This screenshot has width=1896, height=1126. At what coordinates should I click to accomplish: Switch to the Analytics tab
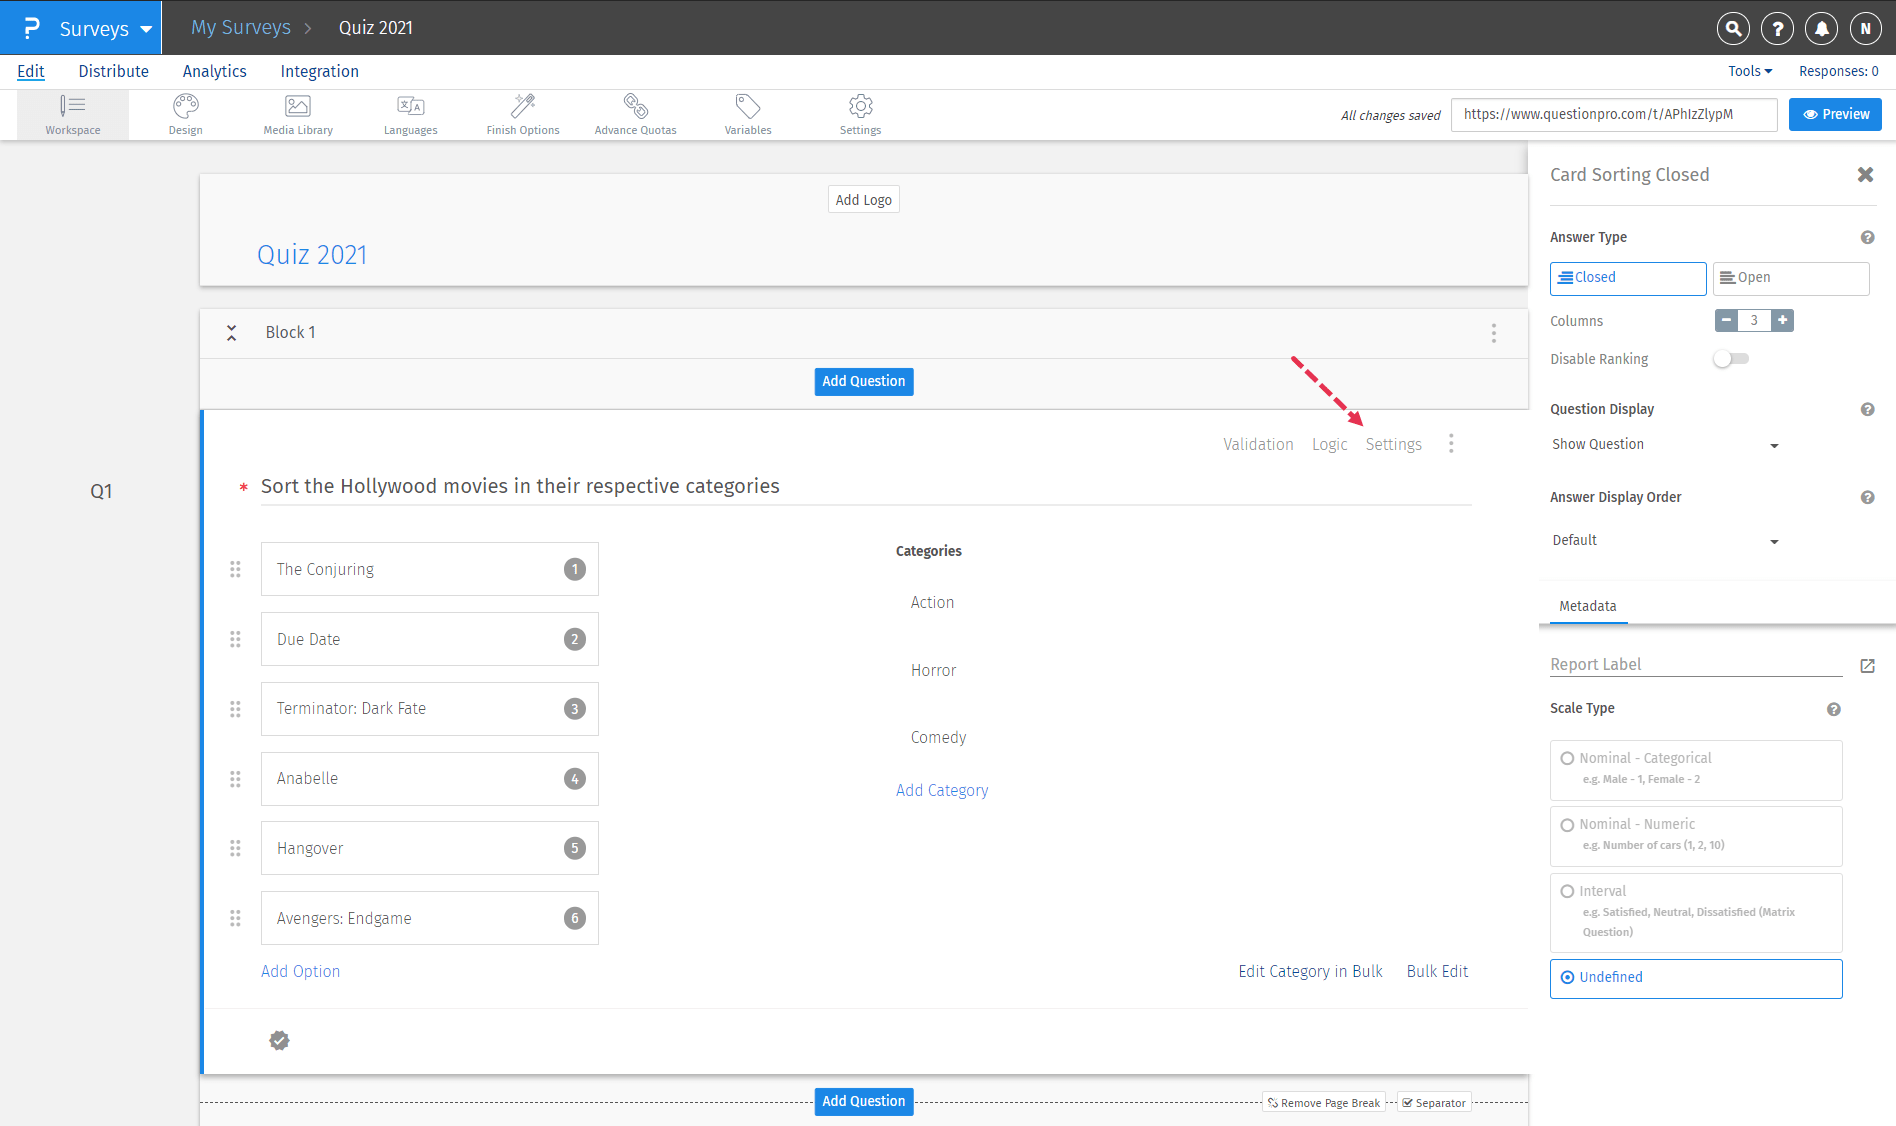pos(214,71)
